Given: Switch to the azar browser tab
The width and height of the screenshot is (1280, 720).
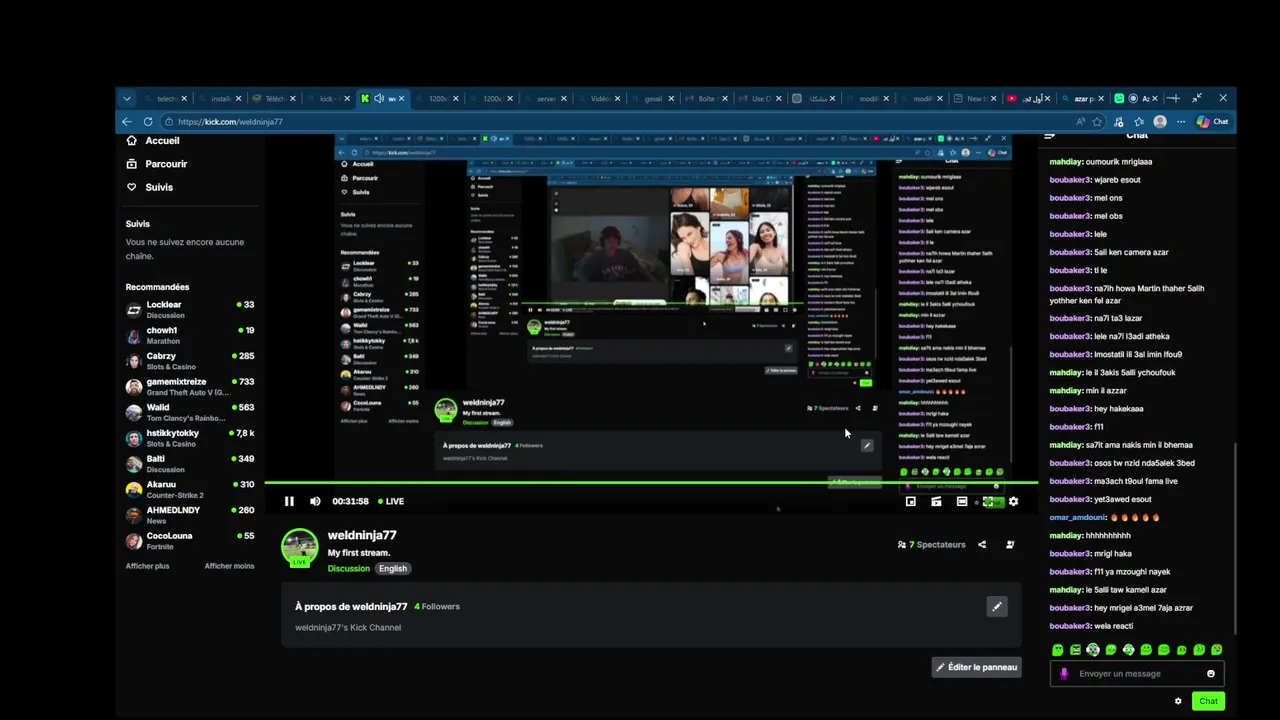Looking at the screenshot, I should pyautogui.click(x=1085, y=99).
